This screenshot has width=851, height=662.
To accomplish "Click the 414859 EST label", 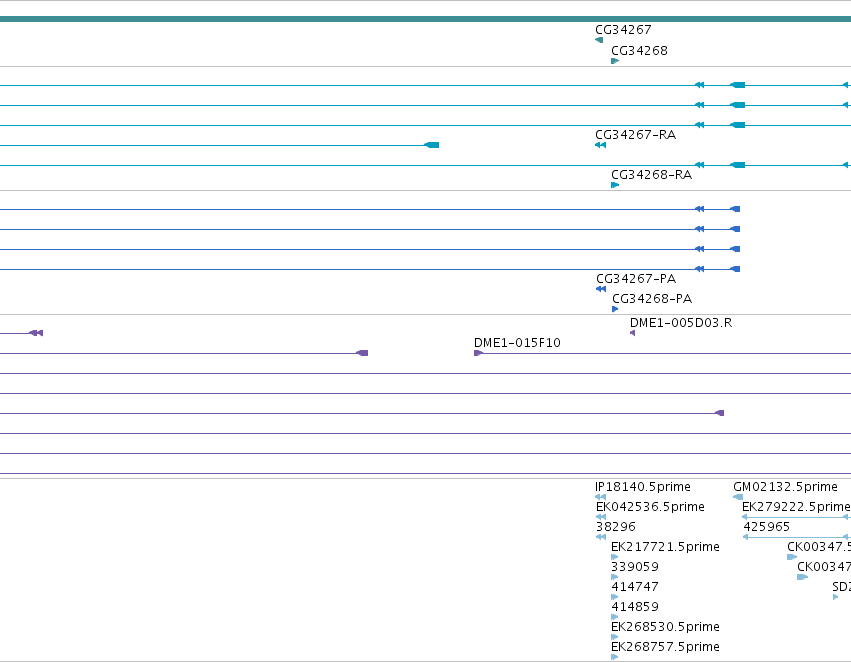I will tap(635, 607).
